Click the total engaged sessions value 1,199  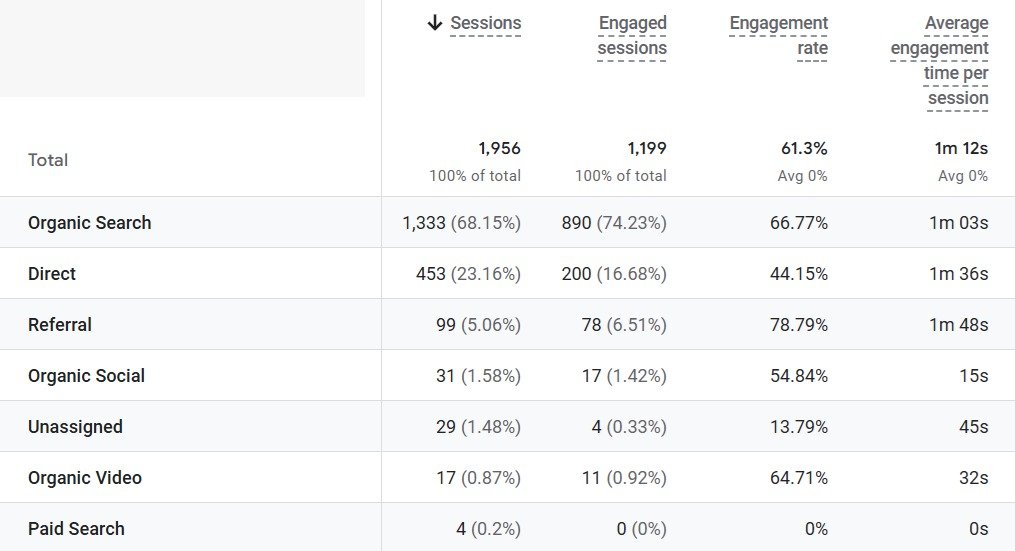click(646, 148)
